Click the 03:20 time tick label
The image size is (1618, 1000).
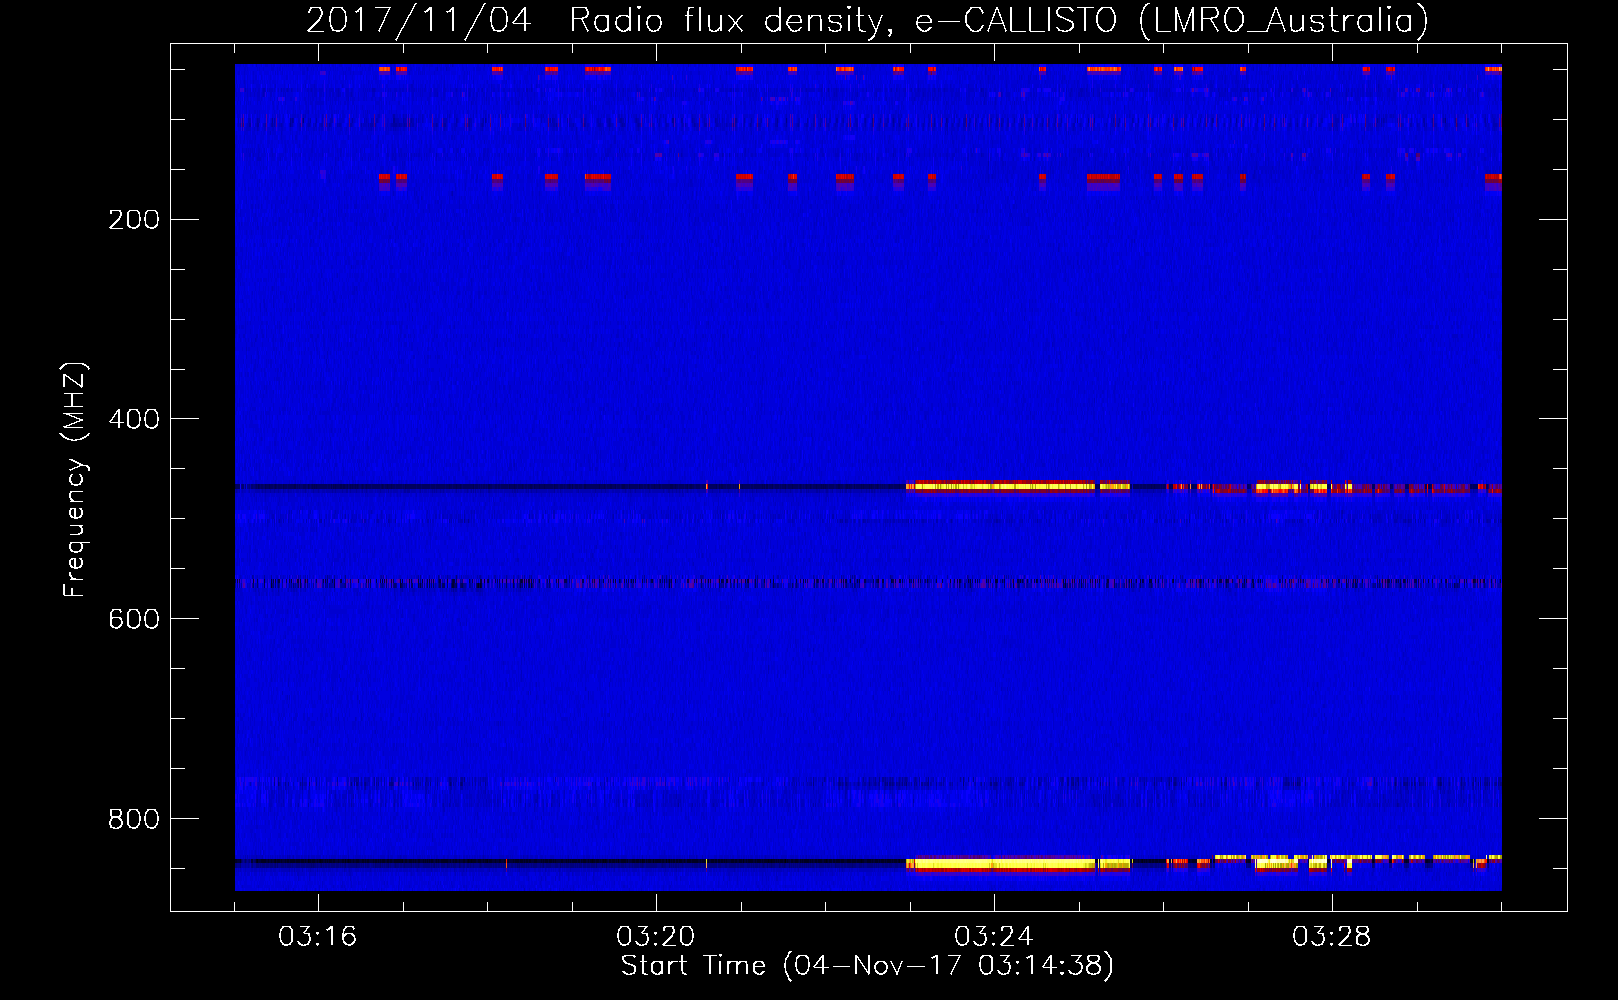point(655,937)
